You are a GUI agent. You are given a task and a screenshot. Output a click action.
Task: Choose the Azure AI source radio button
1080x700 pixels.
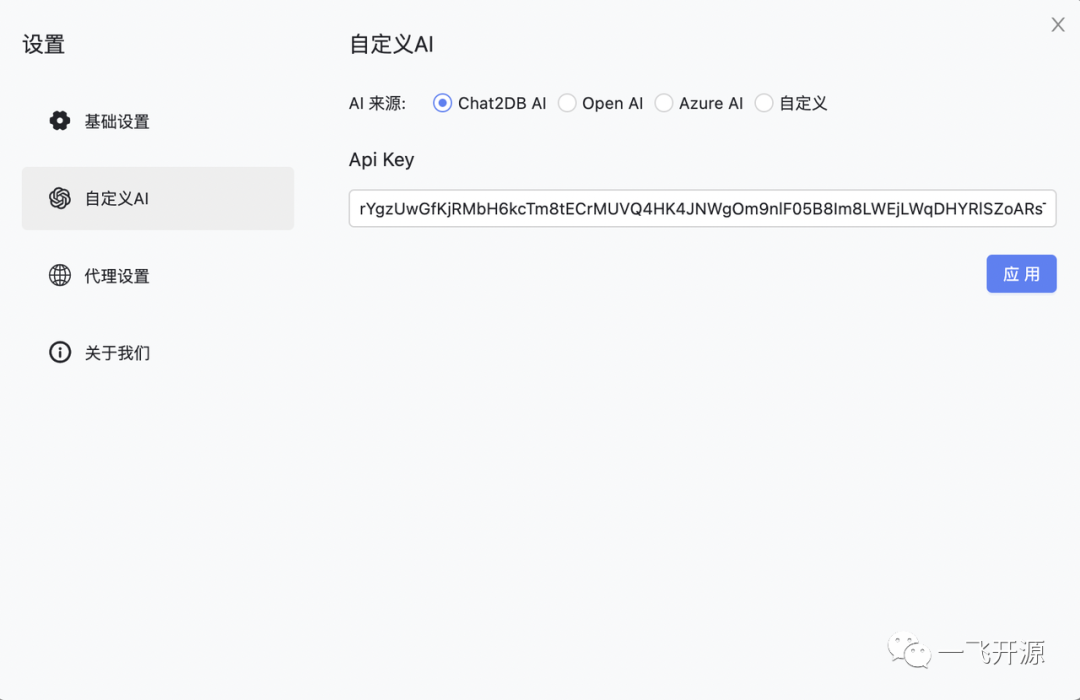point(663,103)
